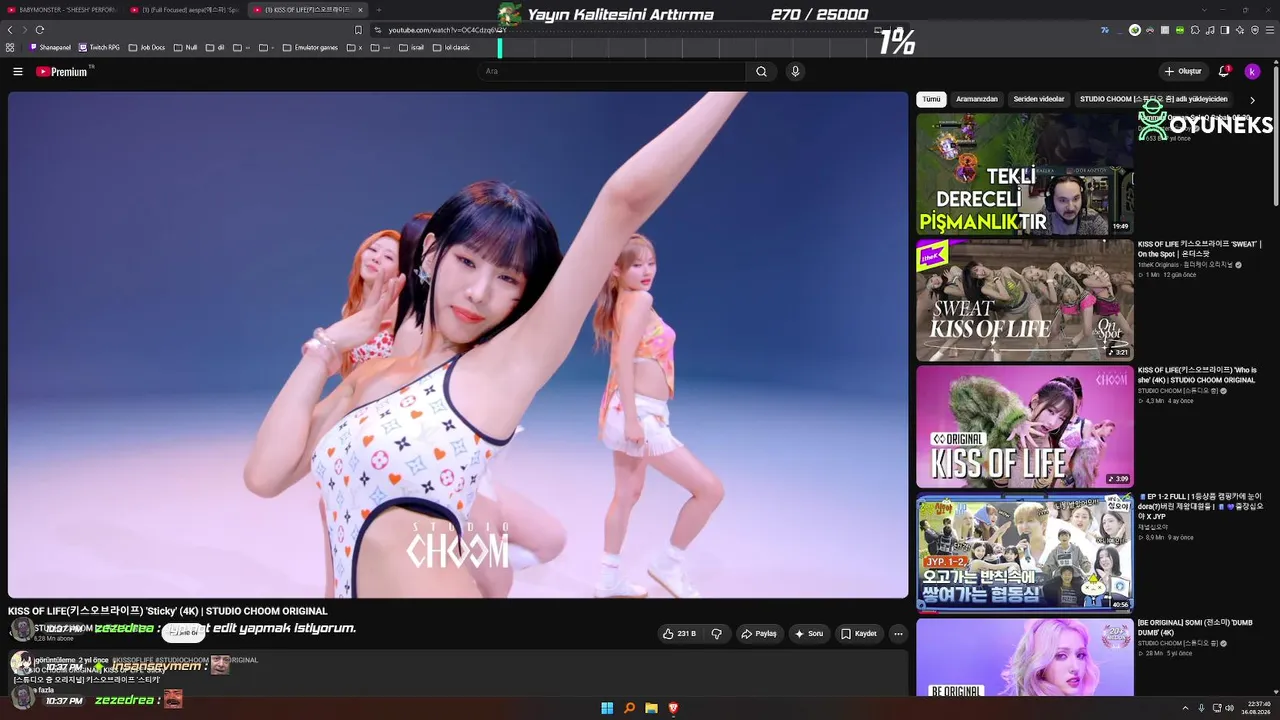Show next filter chips arrow
Screen dimensions: 1280x720
1252,100
